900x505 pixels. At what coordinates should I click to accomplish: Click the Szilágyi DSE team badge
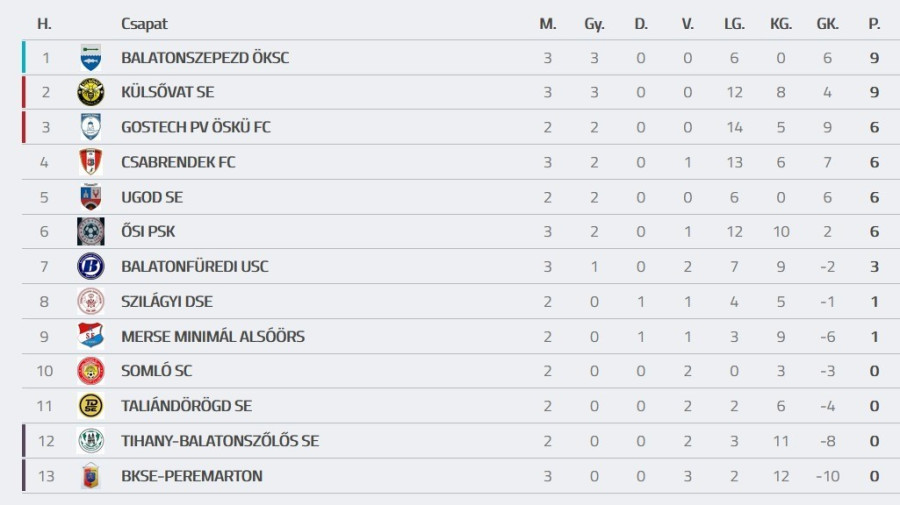91,301
